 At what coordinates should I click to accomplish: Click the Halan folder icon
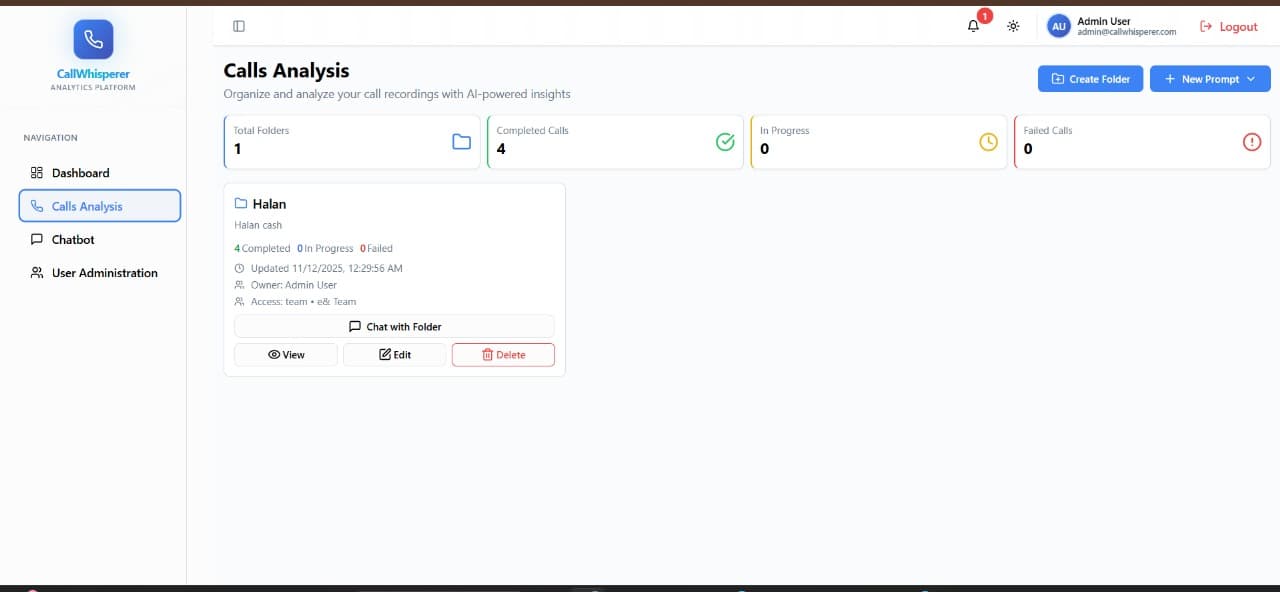click(x=240, y=204)
